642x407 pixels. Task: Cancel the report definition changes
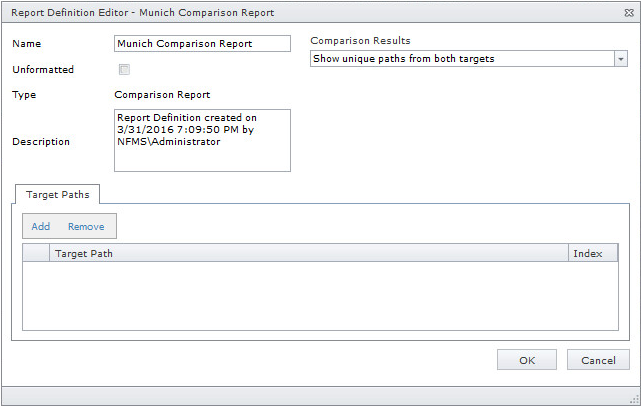click(598, 360)
